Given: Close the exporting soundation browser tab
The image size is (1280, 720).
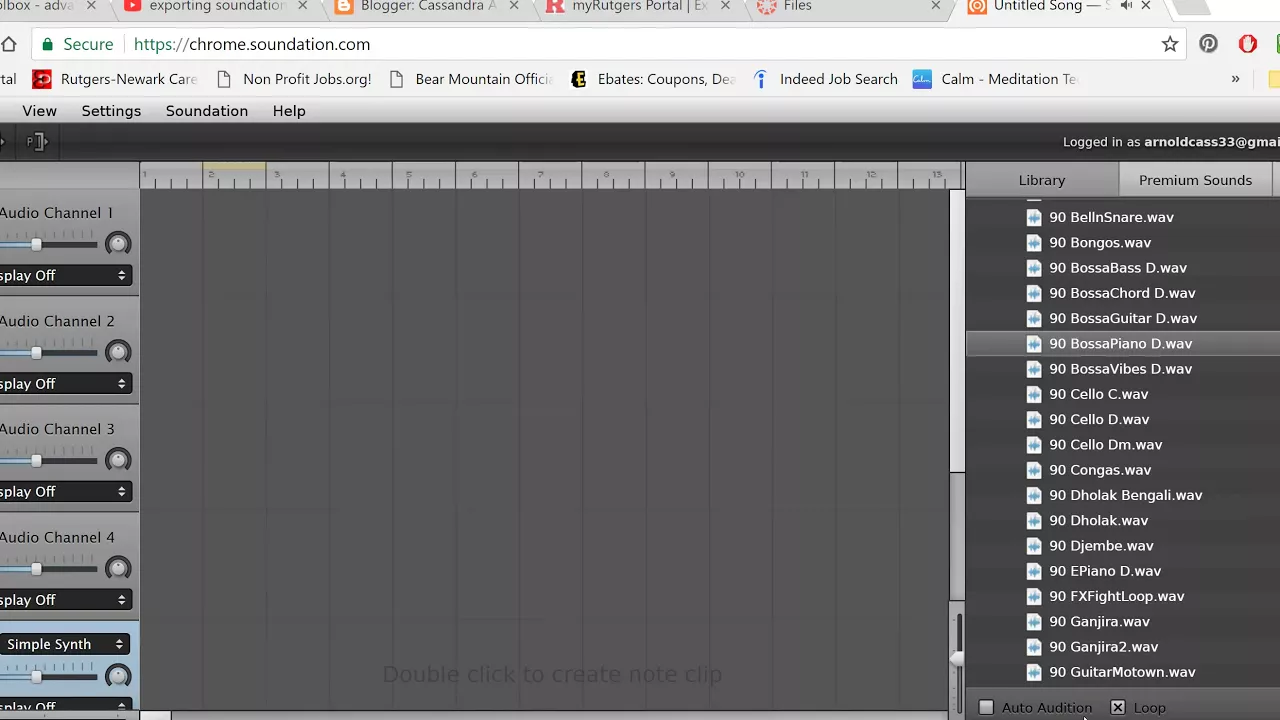Looking at the screenshot, I should point(304,6).
